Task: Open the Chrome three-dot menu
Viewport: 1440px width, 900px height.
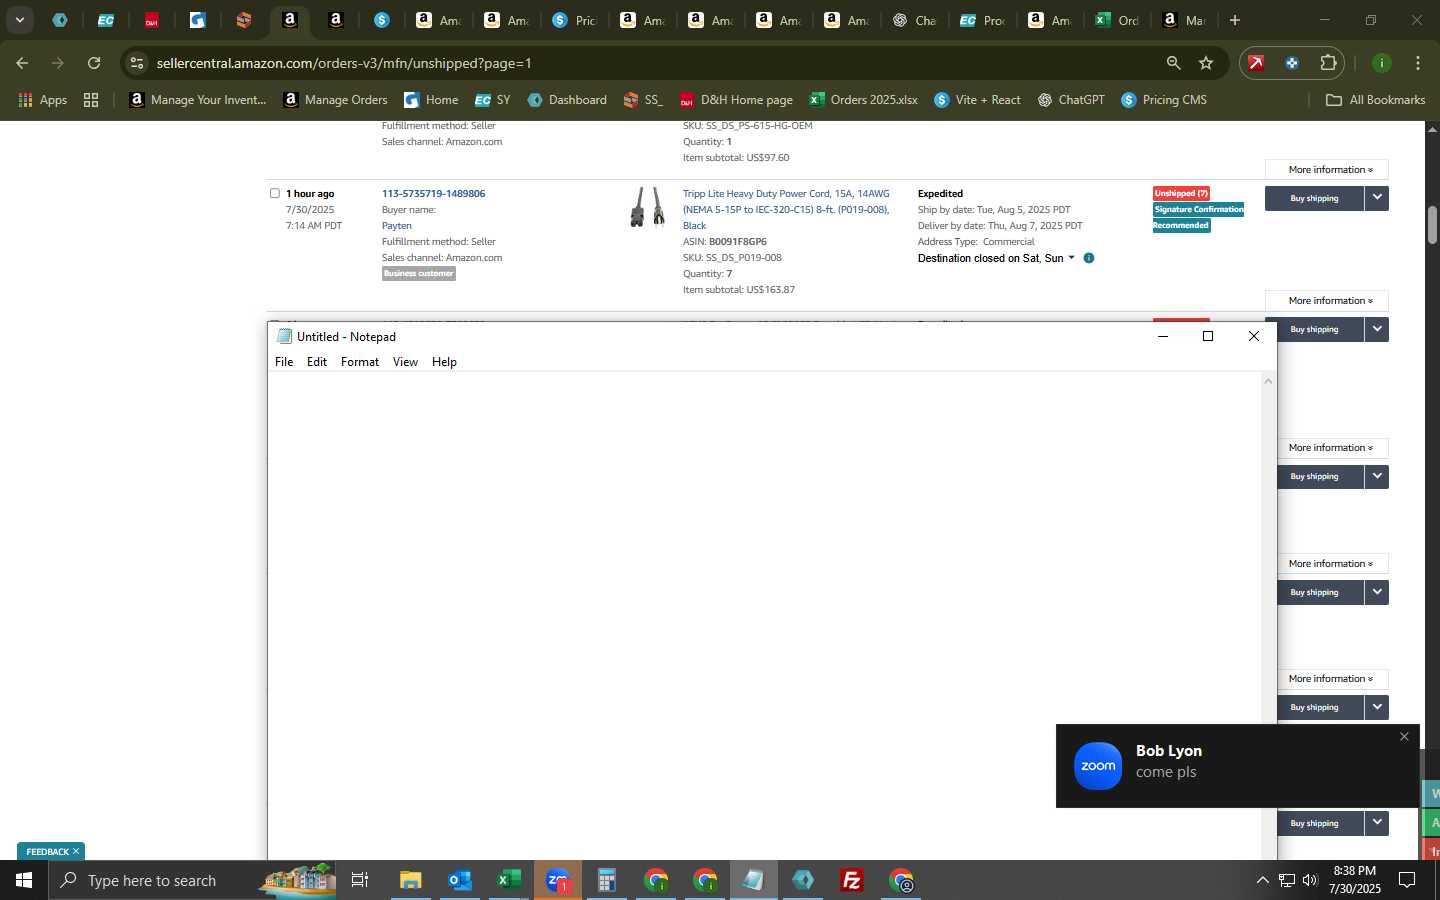Action: (1418, 63)
